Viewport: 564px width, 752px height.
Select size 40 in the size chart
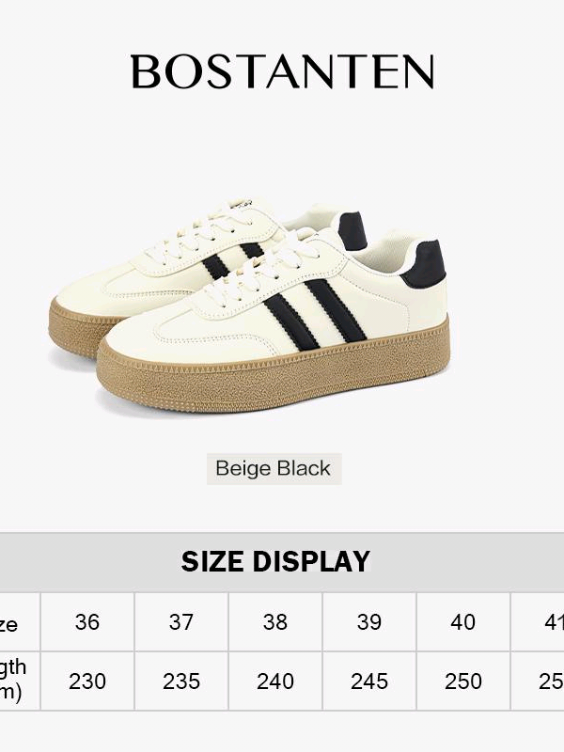pos(463,622)
